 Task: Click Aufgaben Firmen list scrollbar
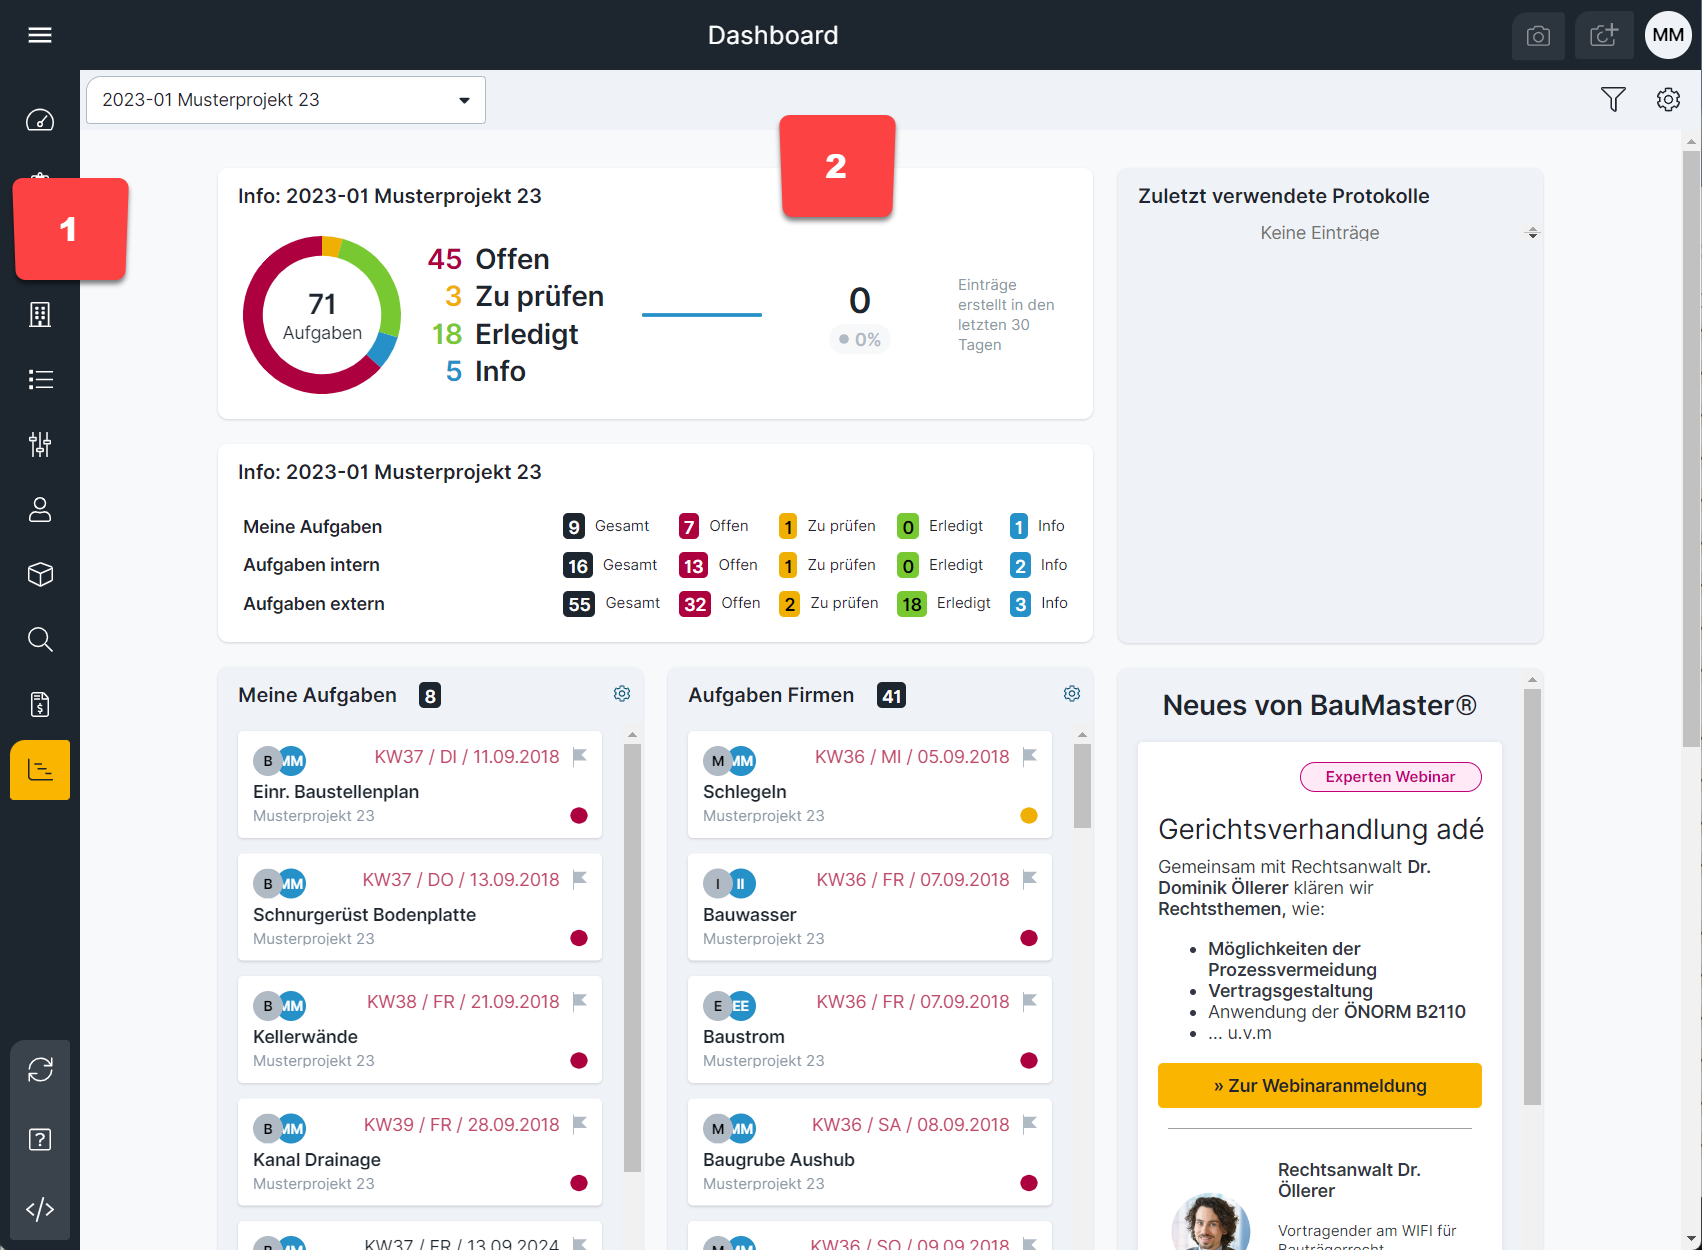[x=1082, y=786]
